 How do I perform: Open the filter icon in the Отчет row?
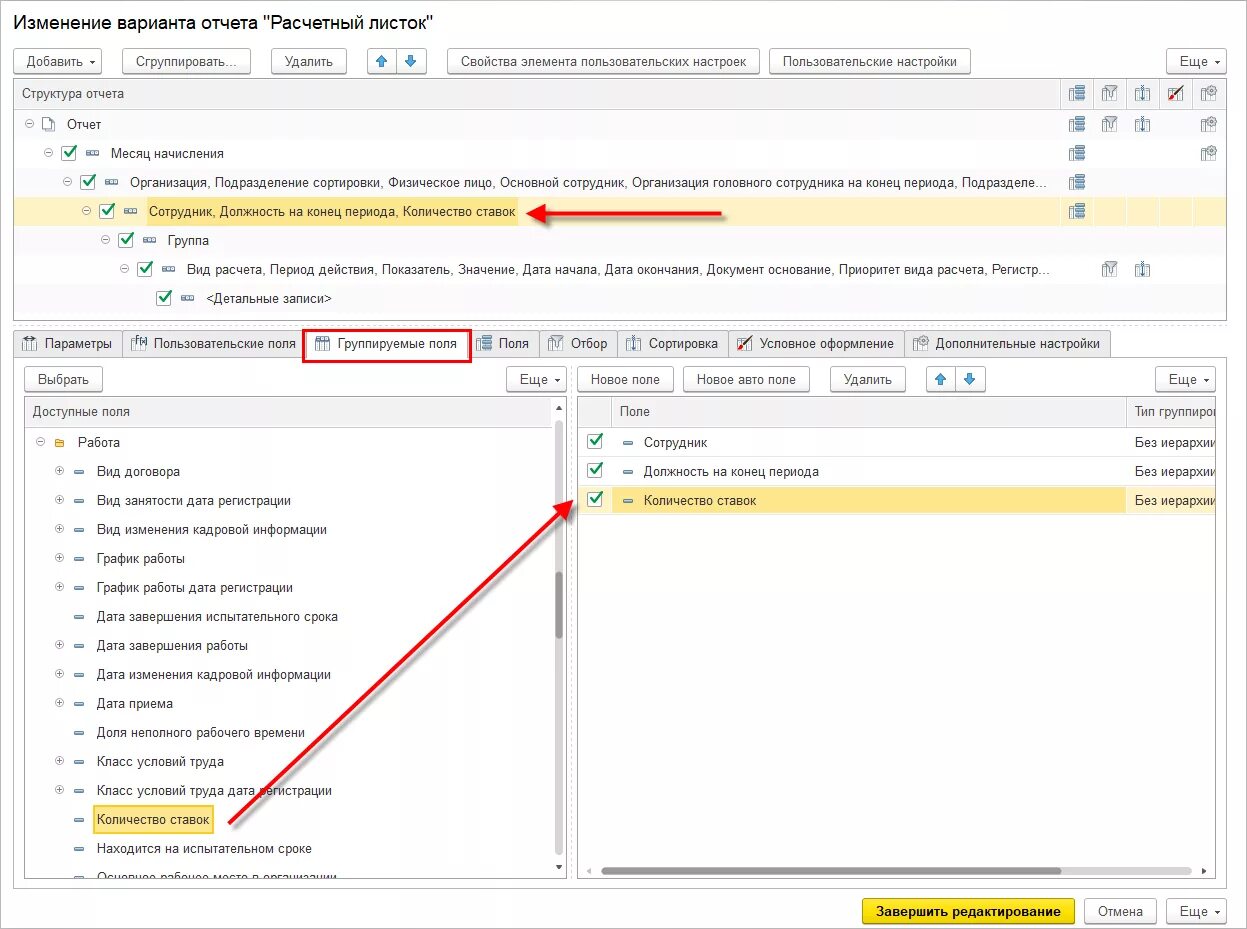click(x=1109, y=125)
